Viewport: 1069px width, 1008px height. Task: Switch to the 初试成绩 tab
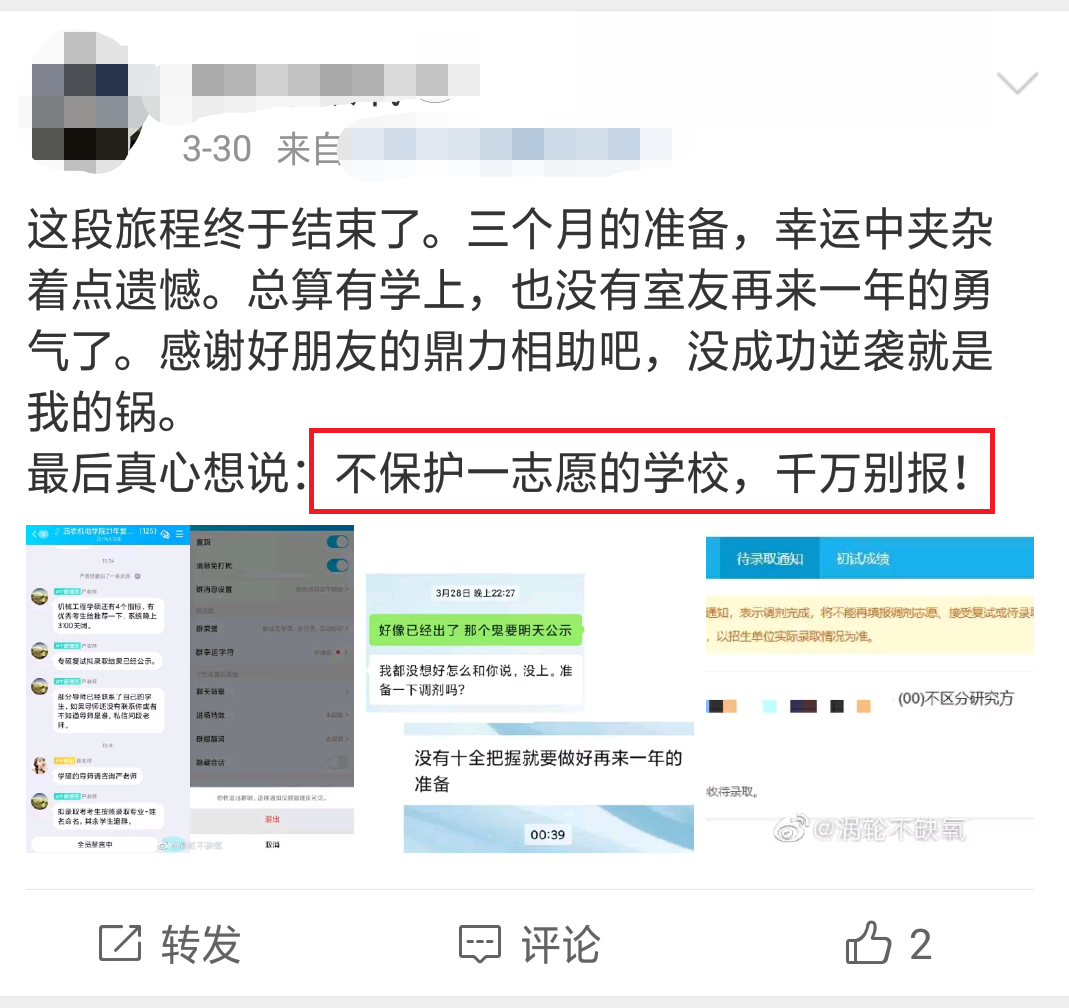coord(862,559)
